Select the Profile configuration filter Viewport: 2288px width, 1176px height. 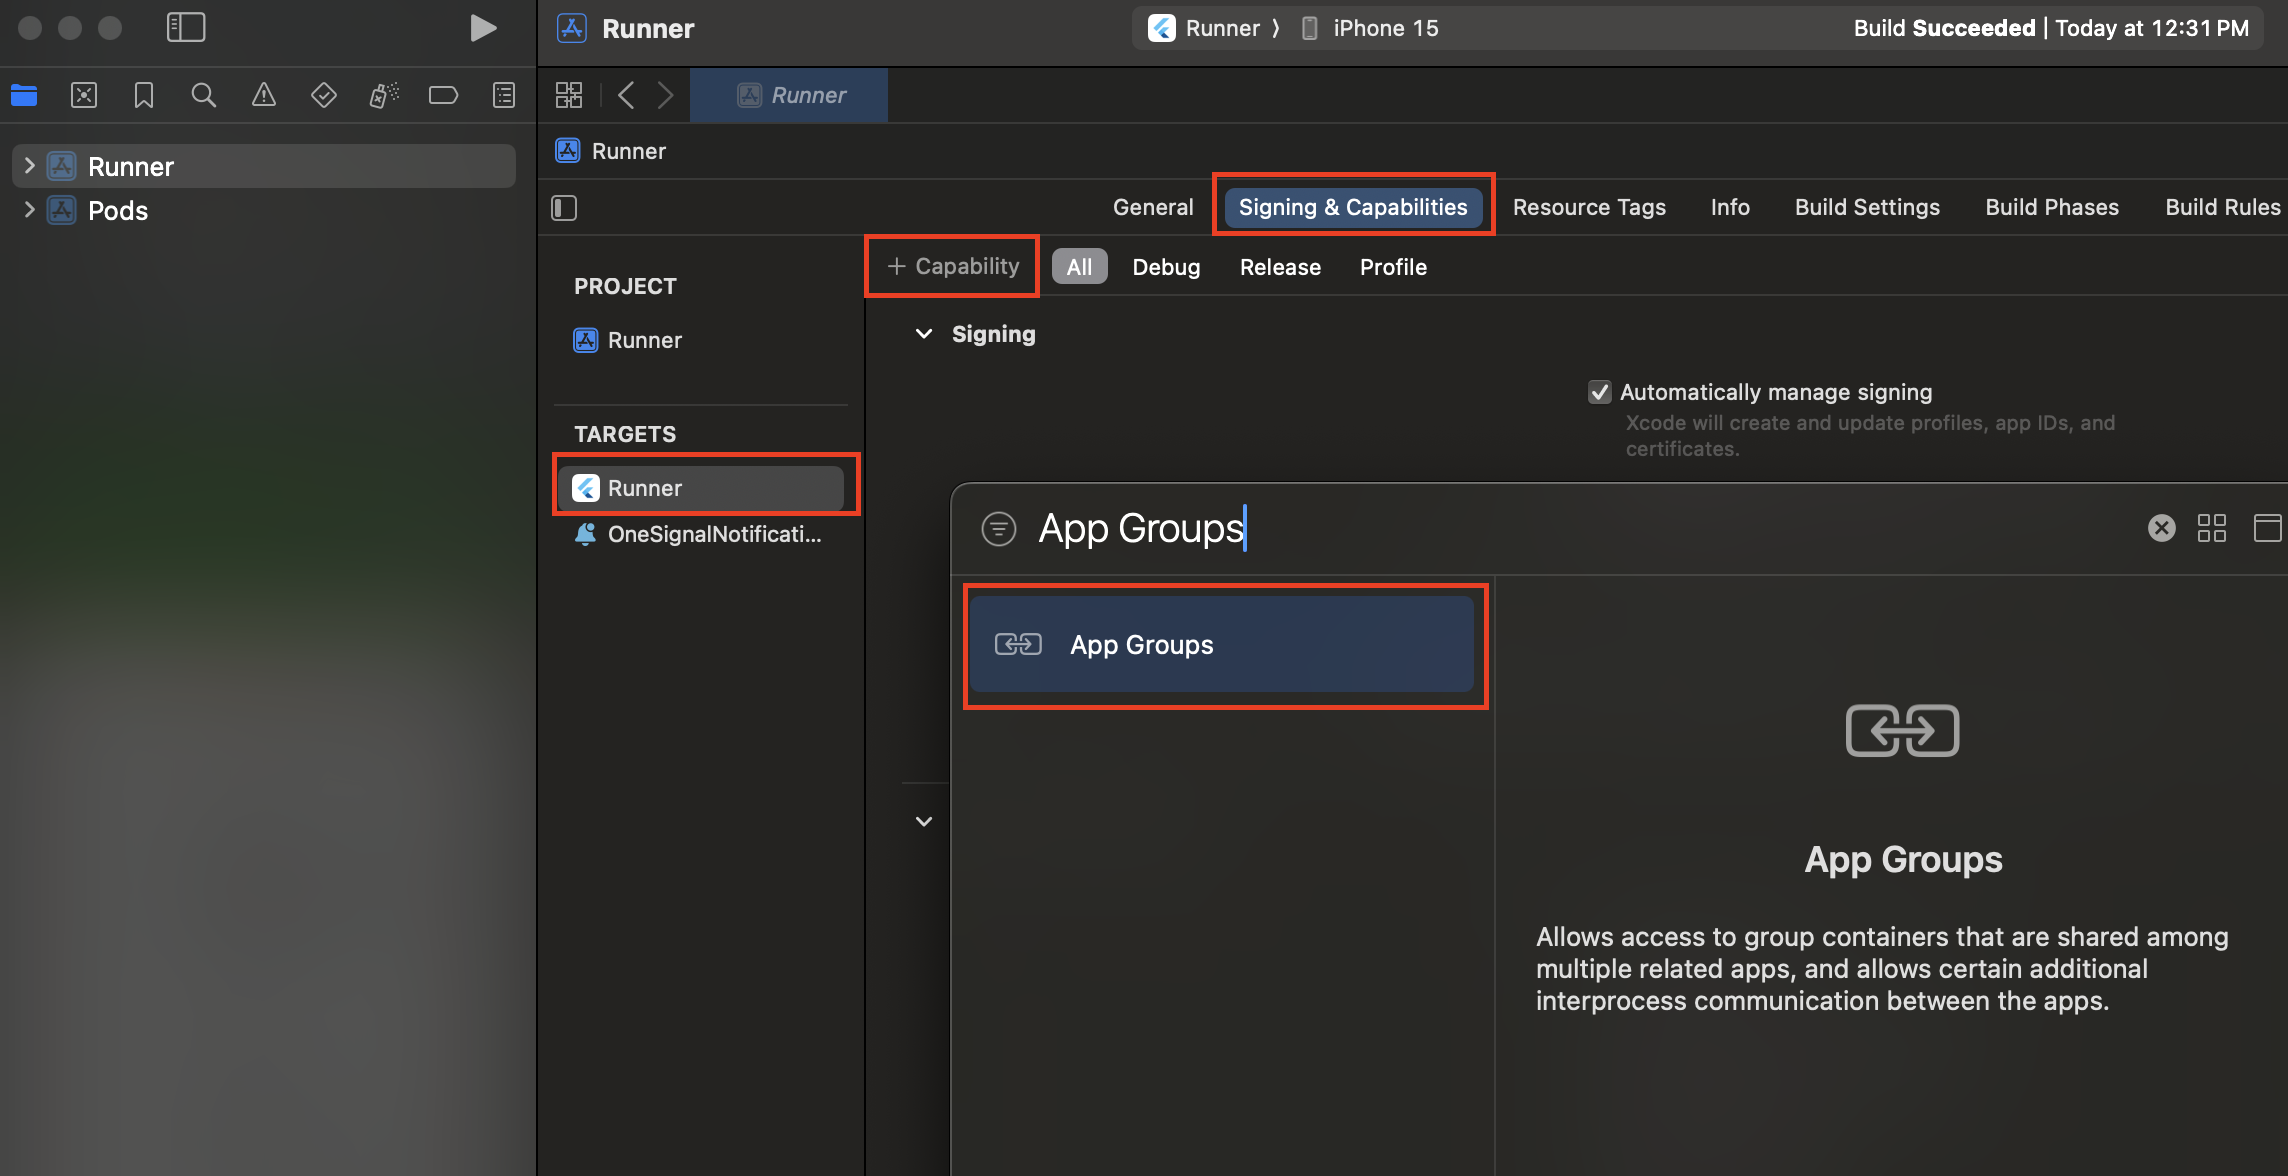1393,267
